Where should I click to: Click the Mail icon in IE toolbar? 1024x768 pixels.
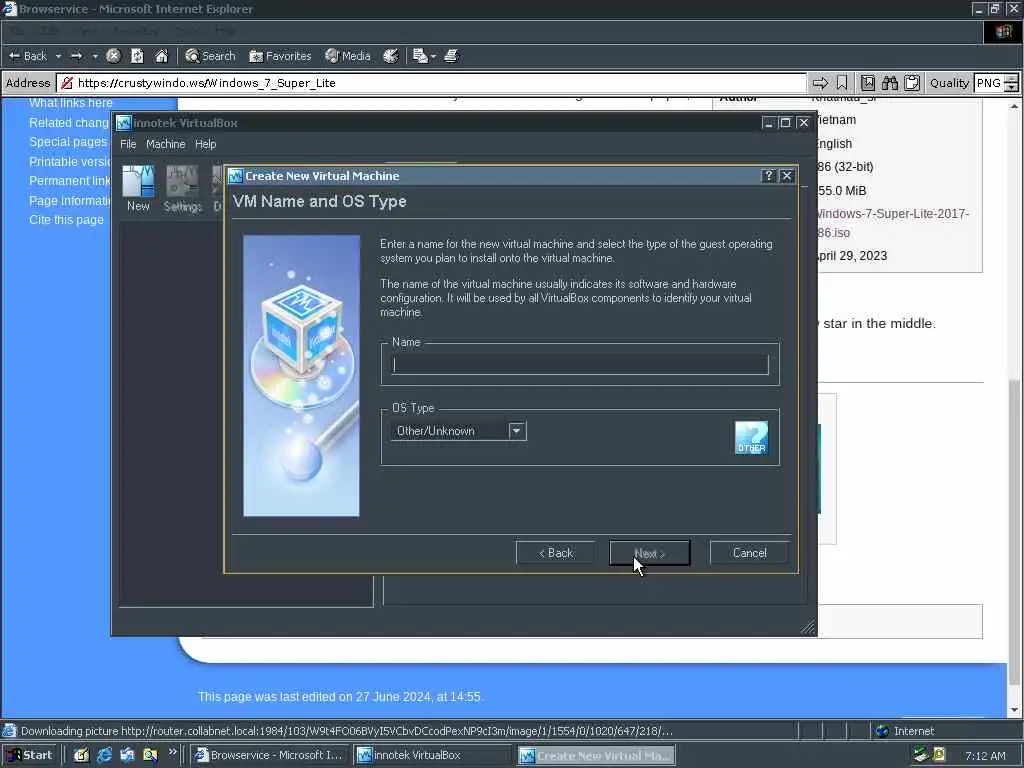[x=423, y=56]
